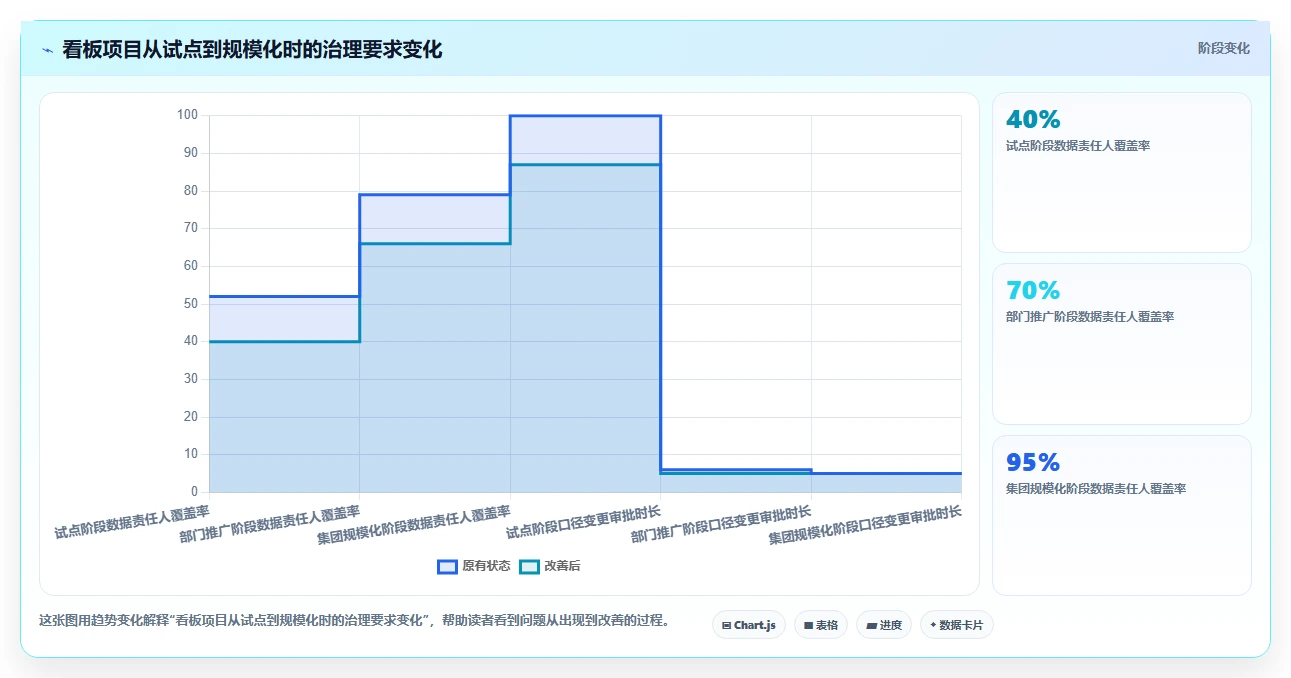Click x-axis label 集团规模化阶段口径变更审批时长
Viewport: 1291px width, 678px height.
point(865,524)
